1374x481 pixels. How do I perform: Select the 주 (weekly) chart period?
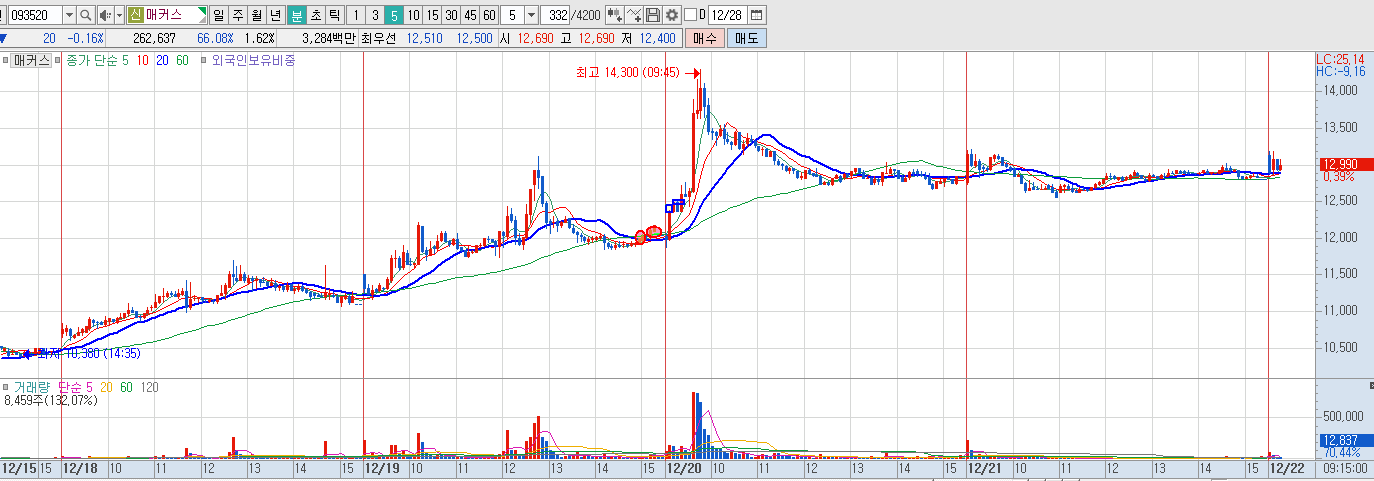(238, 15)
